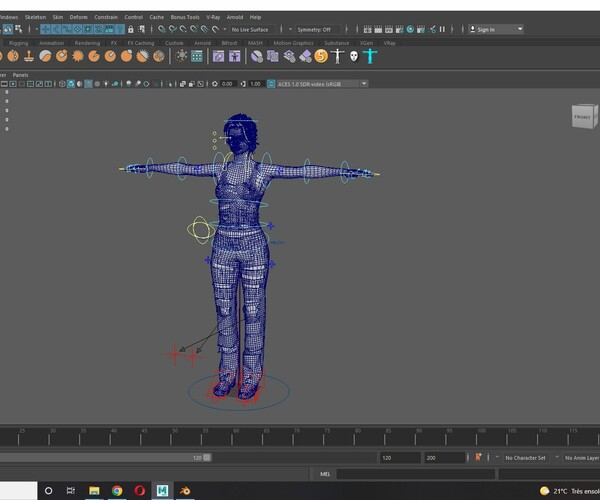Image resolution: width=600 pixels, height=500 pixels.
Task: Switch to the Substance shelf tab
Action: click(337, 43)
